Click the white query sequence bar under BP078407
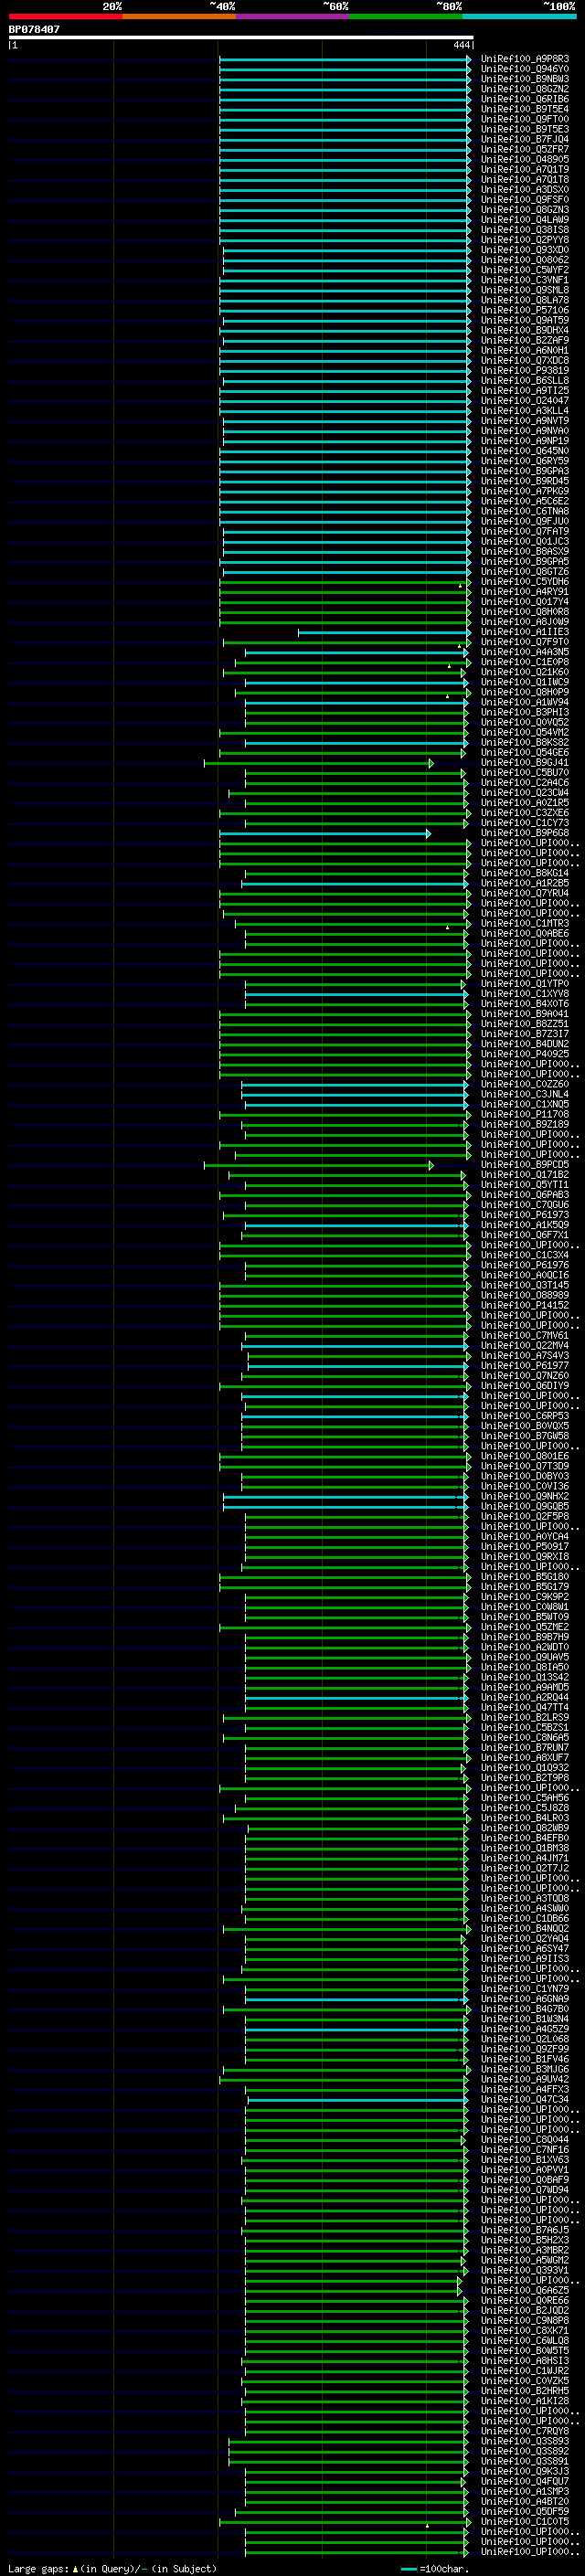The width and height of the screenshot is (585, 2576). tap(241, 37)
